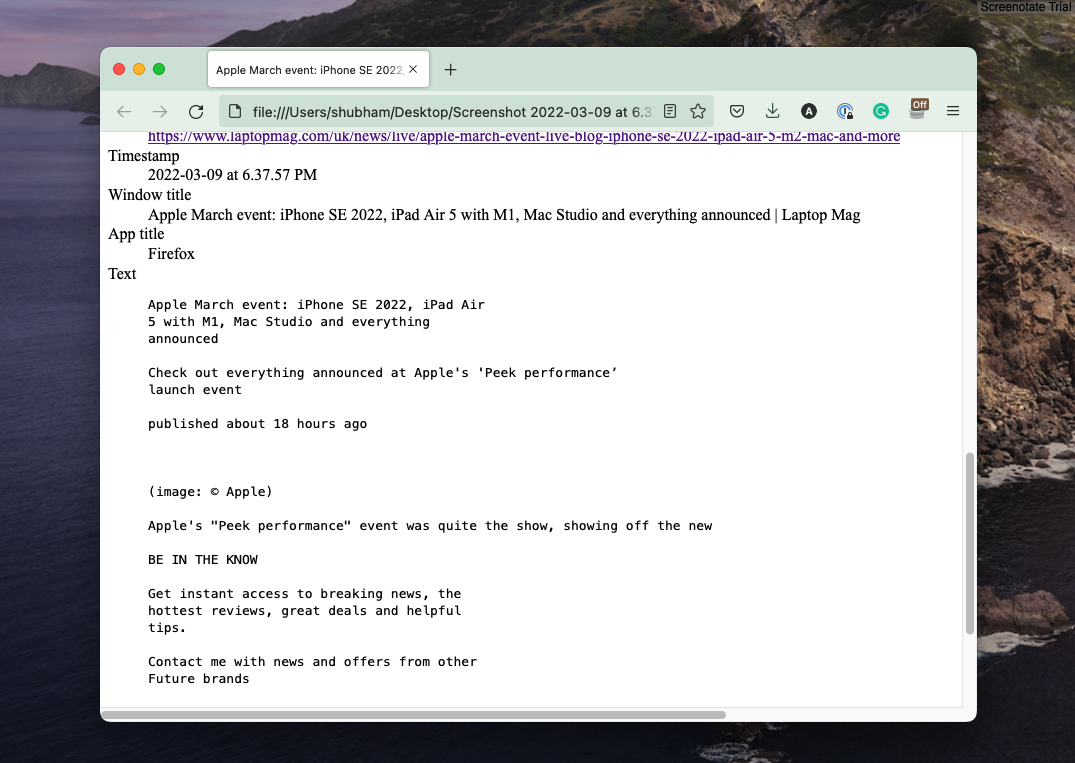Save the page to Pocket
Image resolution: width=1075 pixels, height=763 pixels.
tap(737, 111)
